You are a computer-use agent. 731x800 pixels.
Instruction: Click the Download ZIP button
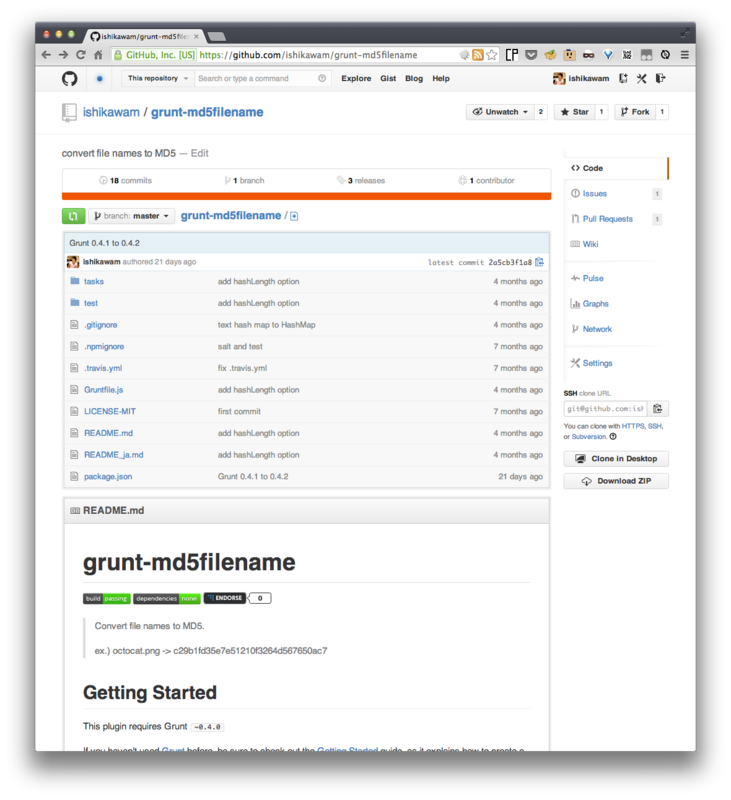coord(616,481)
